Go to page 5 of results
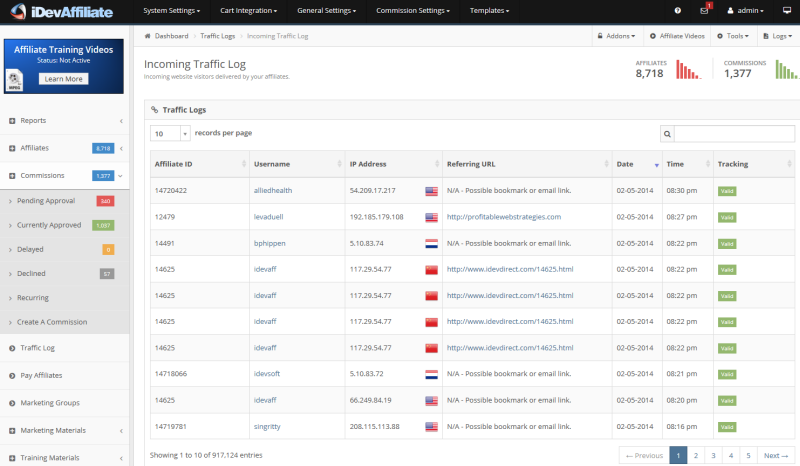Viewport: 800px width, 466px height. (x=748, y=455)
